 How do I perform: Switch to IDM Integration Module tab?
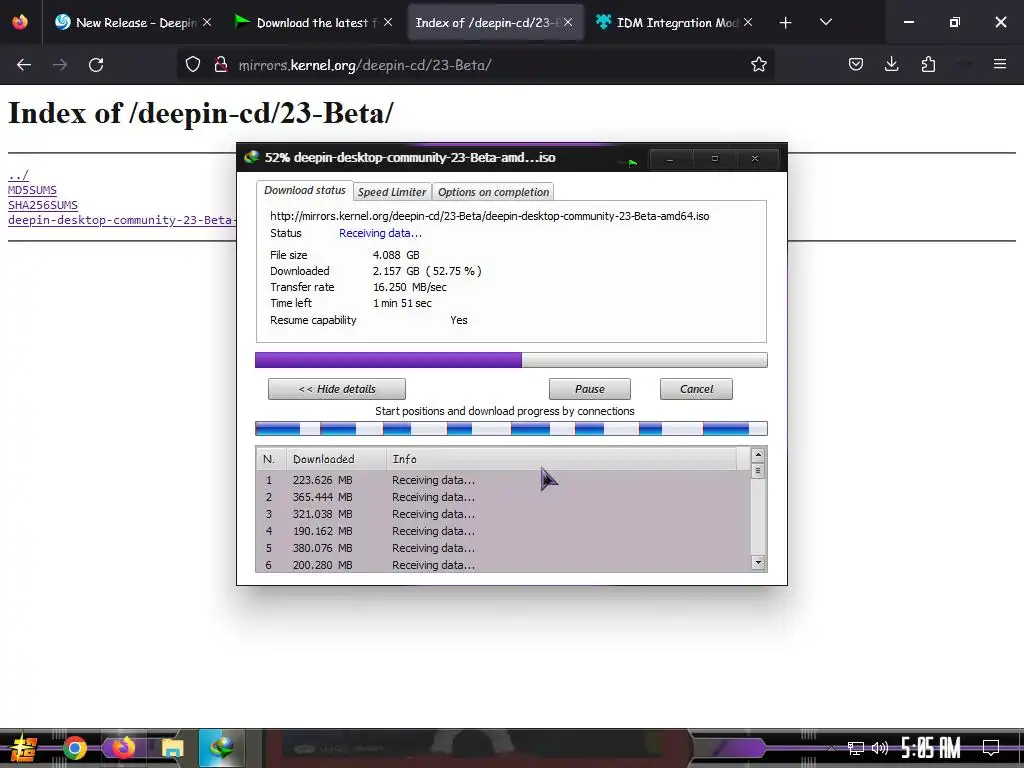pos(676,23)
